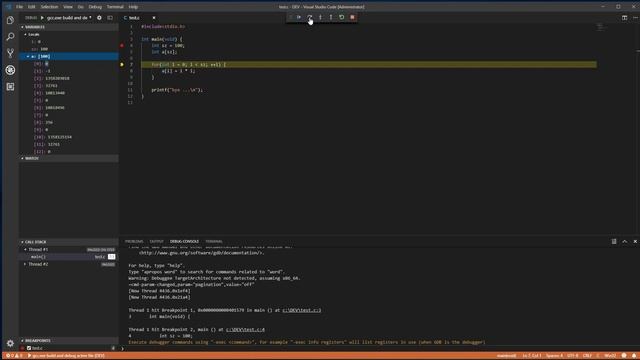Screen dimensions: 640x360
Task: Open the Debug menu
Action: pyautogui.click(x=95, y=7)
